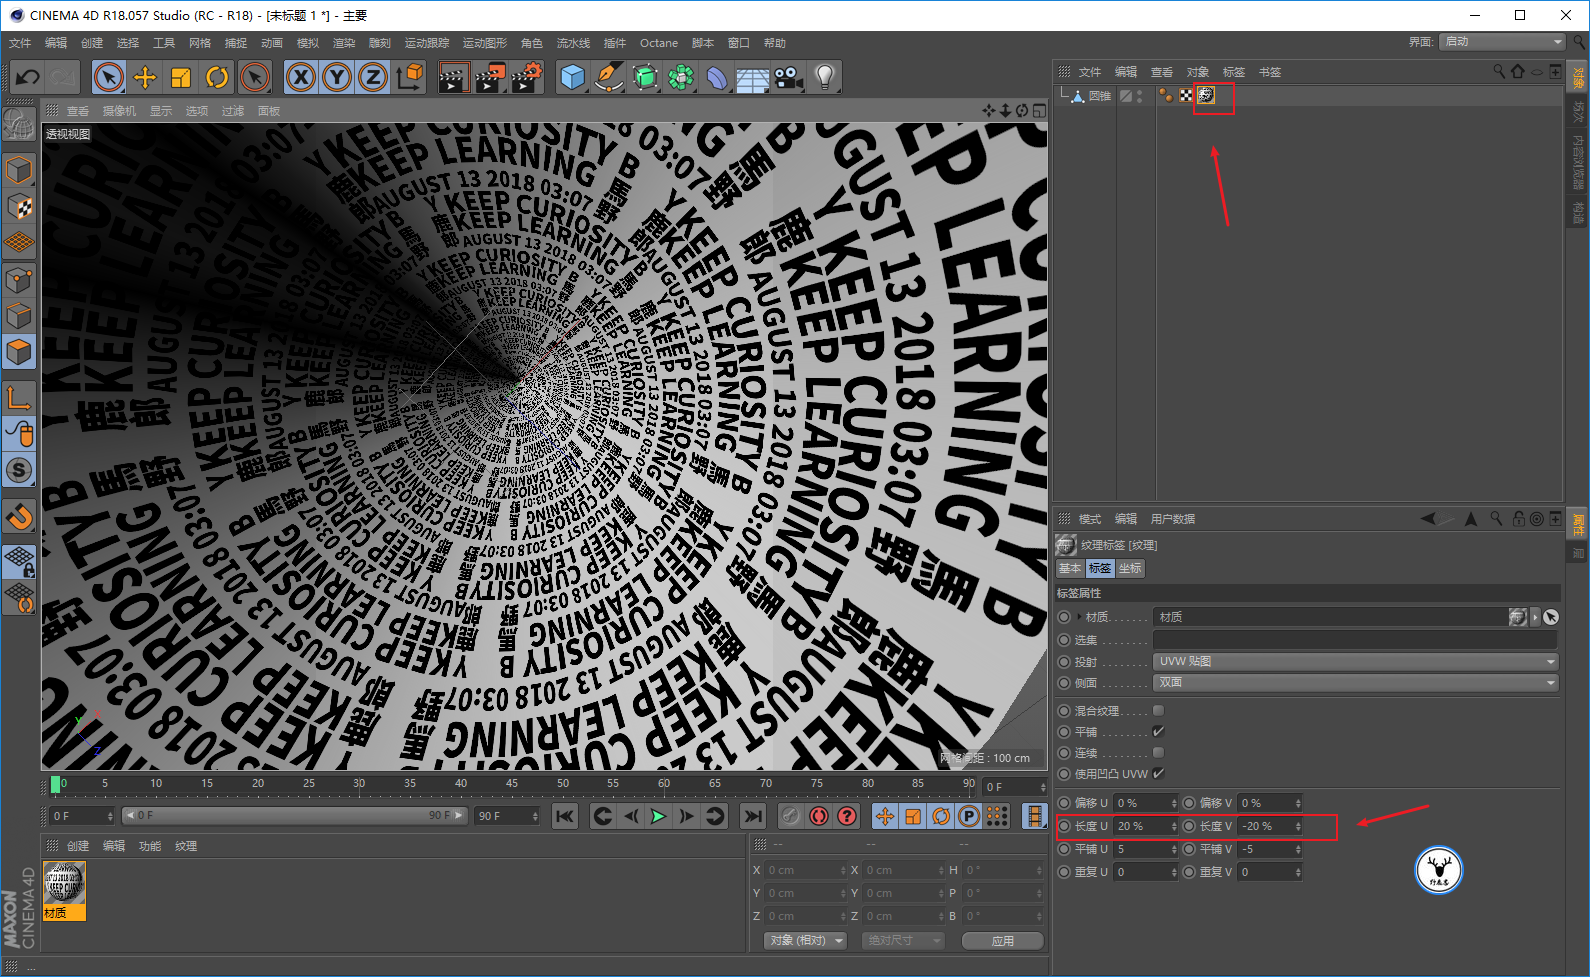The width and height of the screenshot is (1590, 977).
Task: Click the search icon in object manager
Action: (1499, 72)
